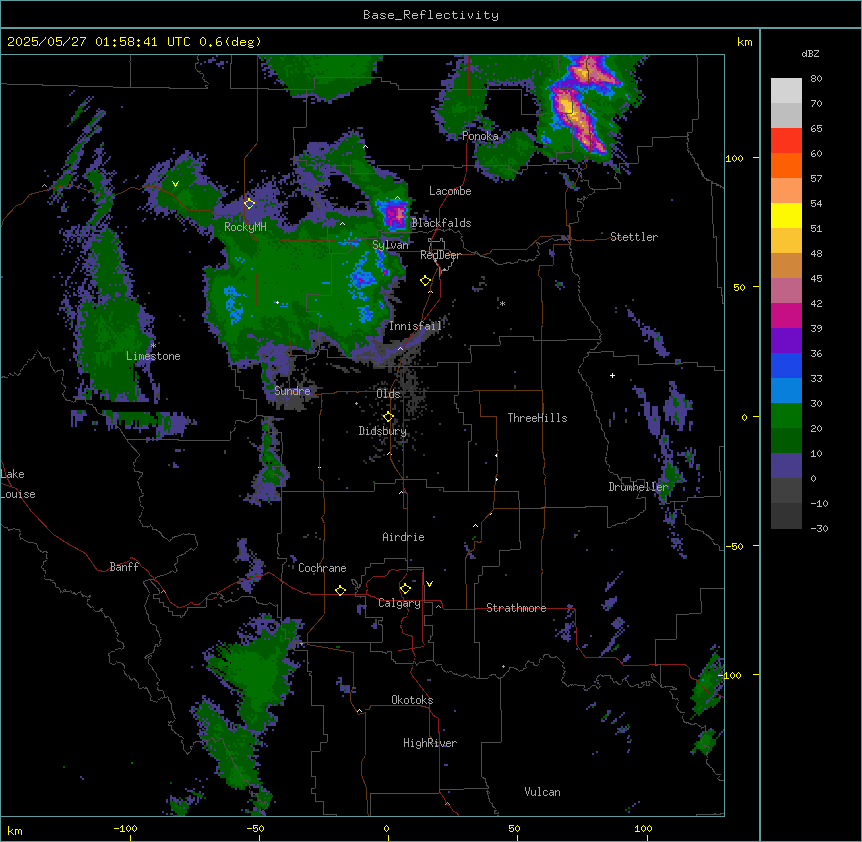Click the 50 tick on the bottom axis

[x=514, y=829]
